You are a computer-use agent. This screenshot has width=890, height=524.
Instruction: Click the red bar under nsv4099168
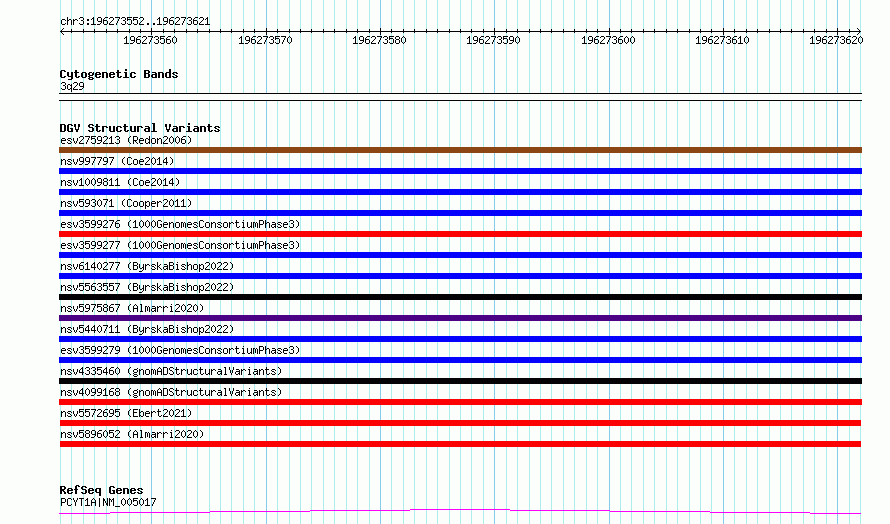pyautogui.click(x=460, y=402)
